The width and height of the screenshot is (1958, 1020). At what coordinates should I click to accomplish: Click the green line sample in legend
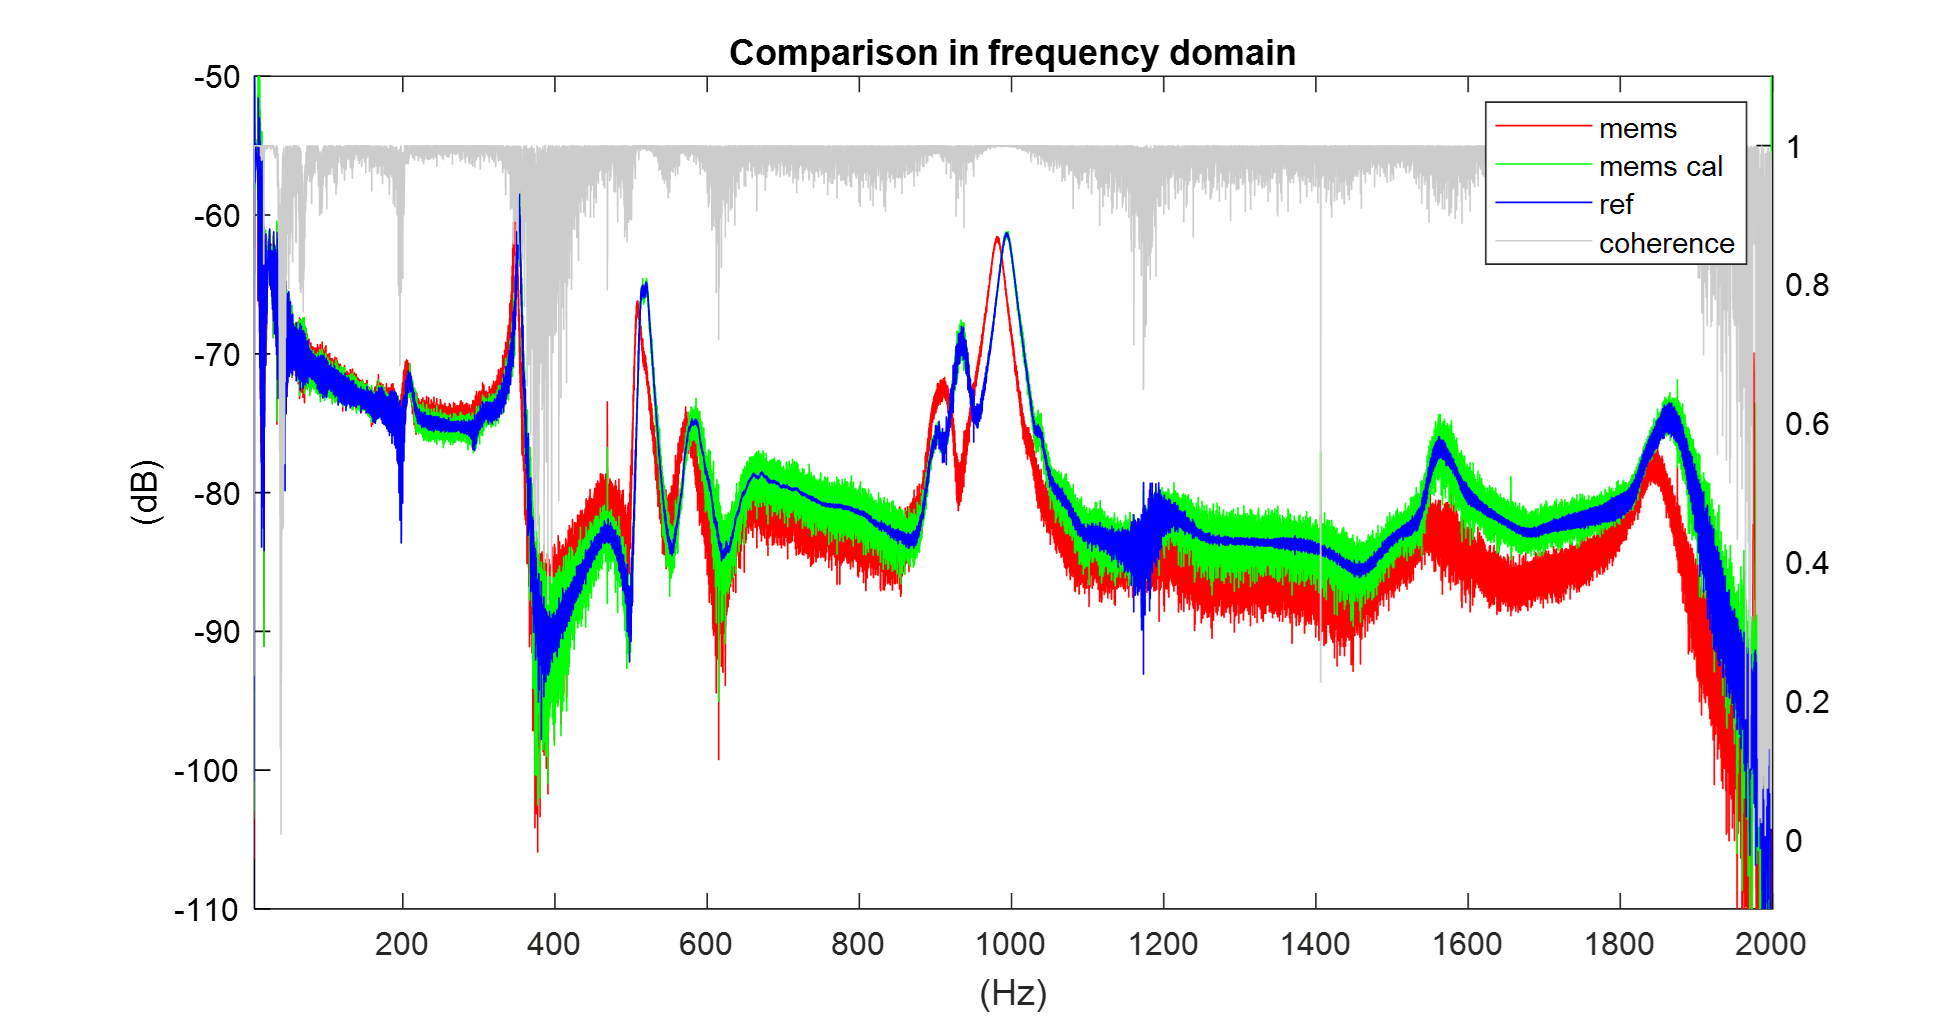pyautogui.click(x=1542, y=164)
